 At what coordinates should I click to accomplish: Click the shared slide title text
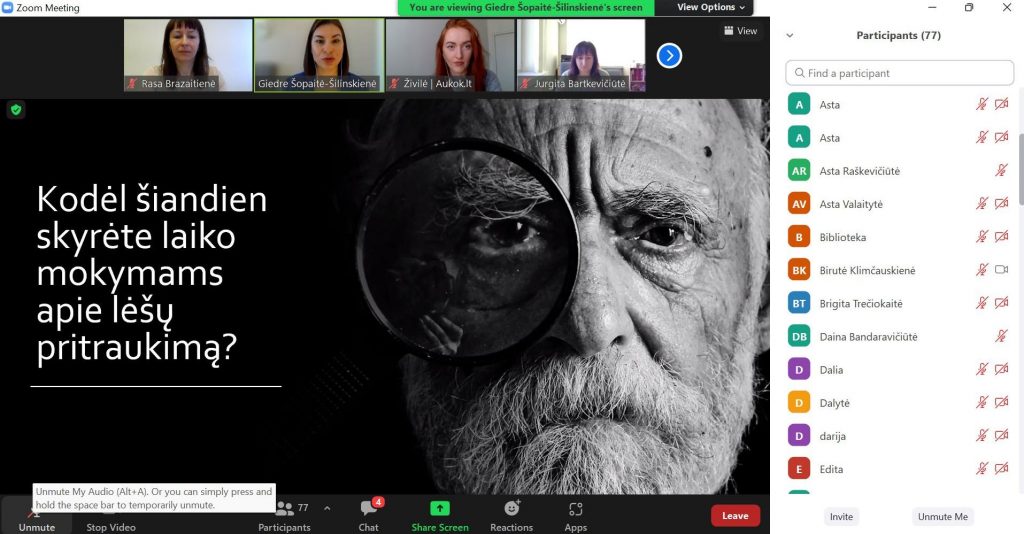pos(152,274)
